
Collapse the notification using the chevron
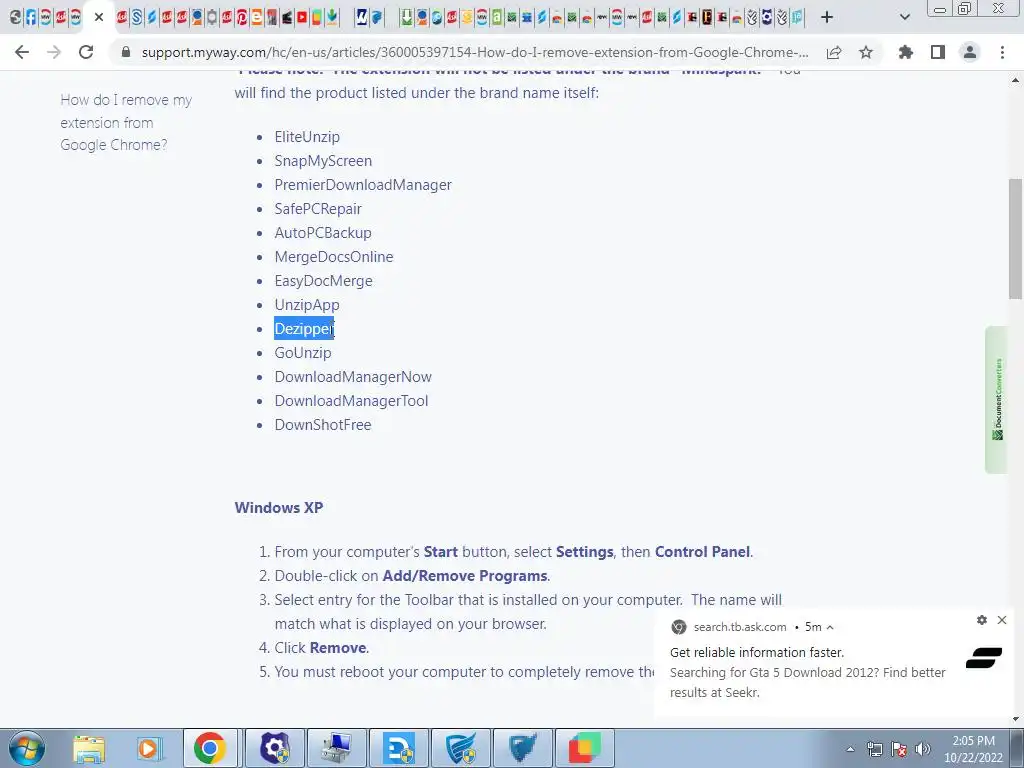(x=830, y=627)
